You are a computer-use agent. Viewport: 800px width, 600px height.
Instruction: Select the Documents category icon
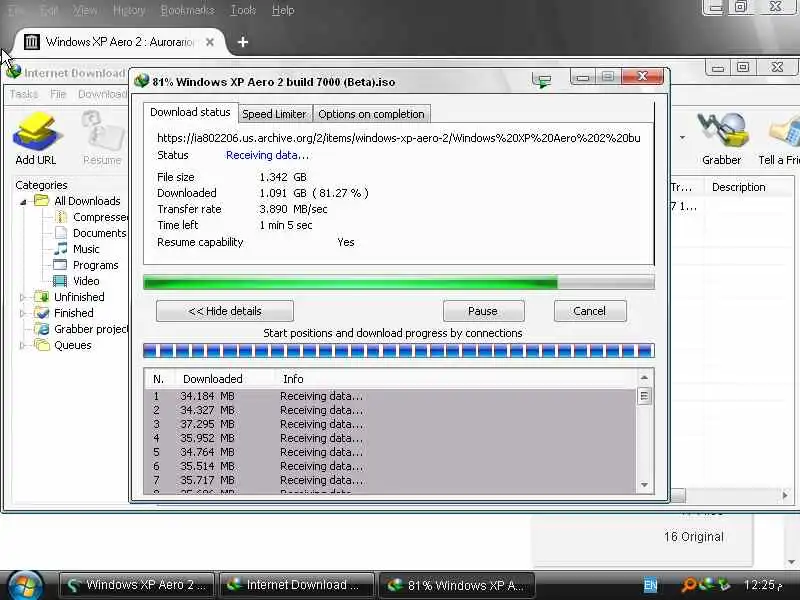(61, 233)
